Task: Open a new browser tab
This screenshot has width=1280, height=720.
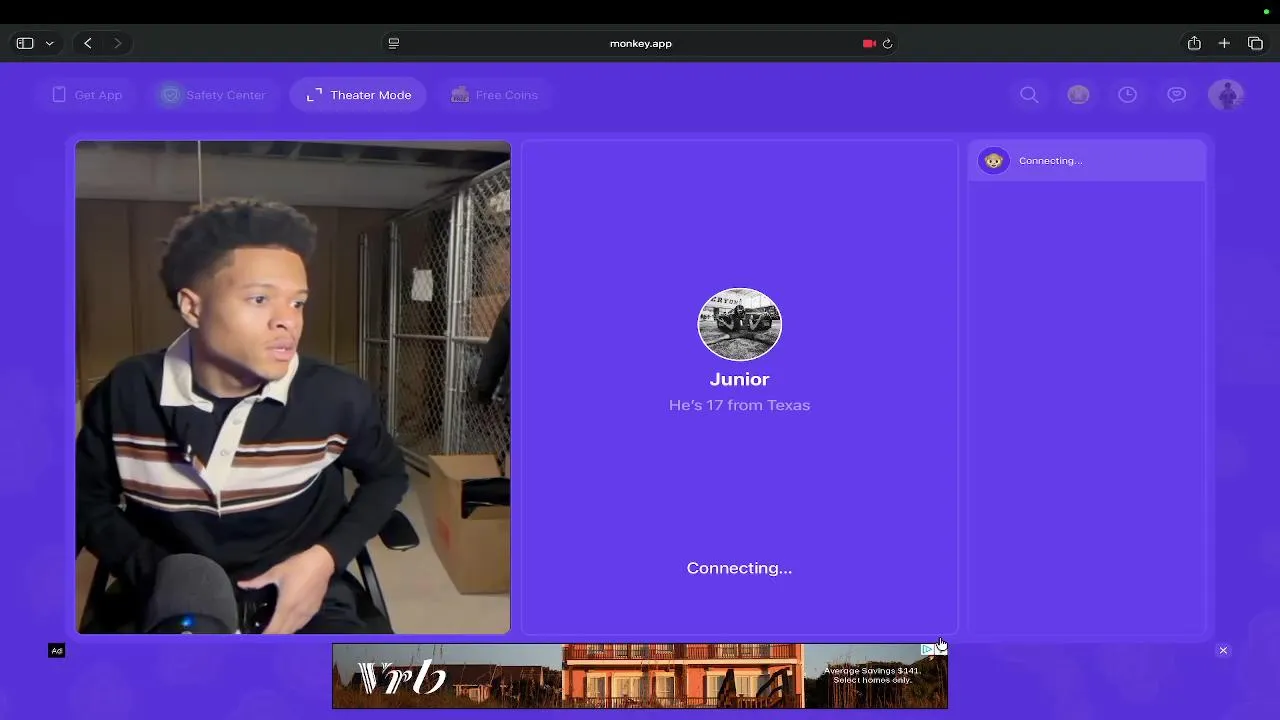Action: coord(1224,43)
